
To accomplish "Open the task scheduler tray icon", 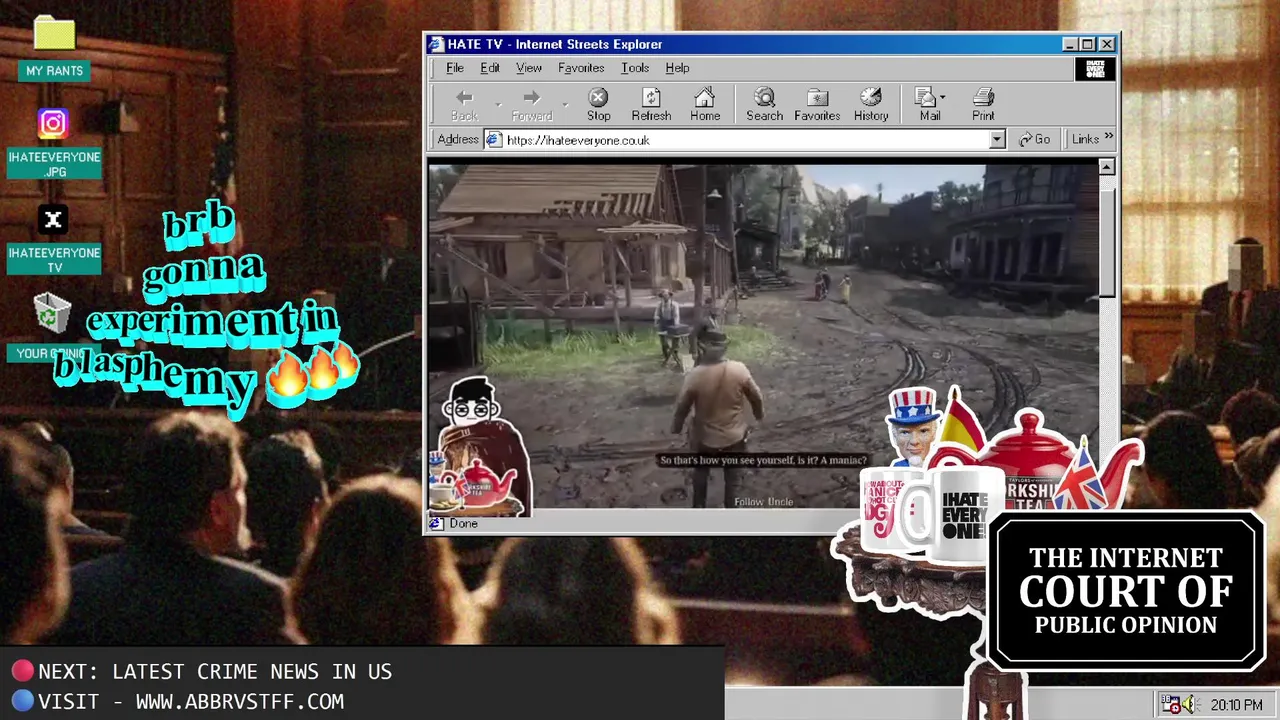I will 1170,705.
